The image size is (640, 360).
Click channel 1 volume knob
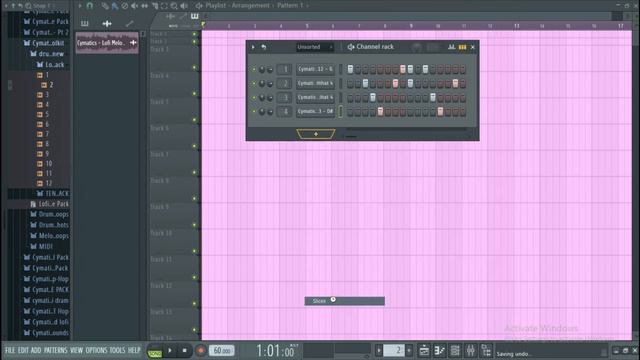pos(270,69)
